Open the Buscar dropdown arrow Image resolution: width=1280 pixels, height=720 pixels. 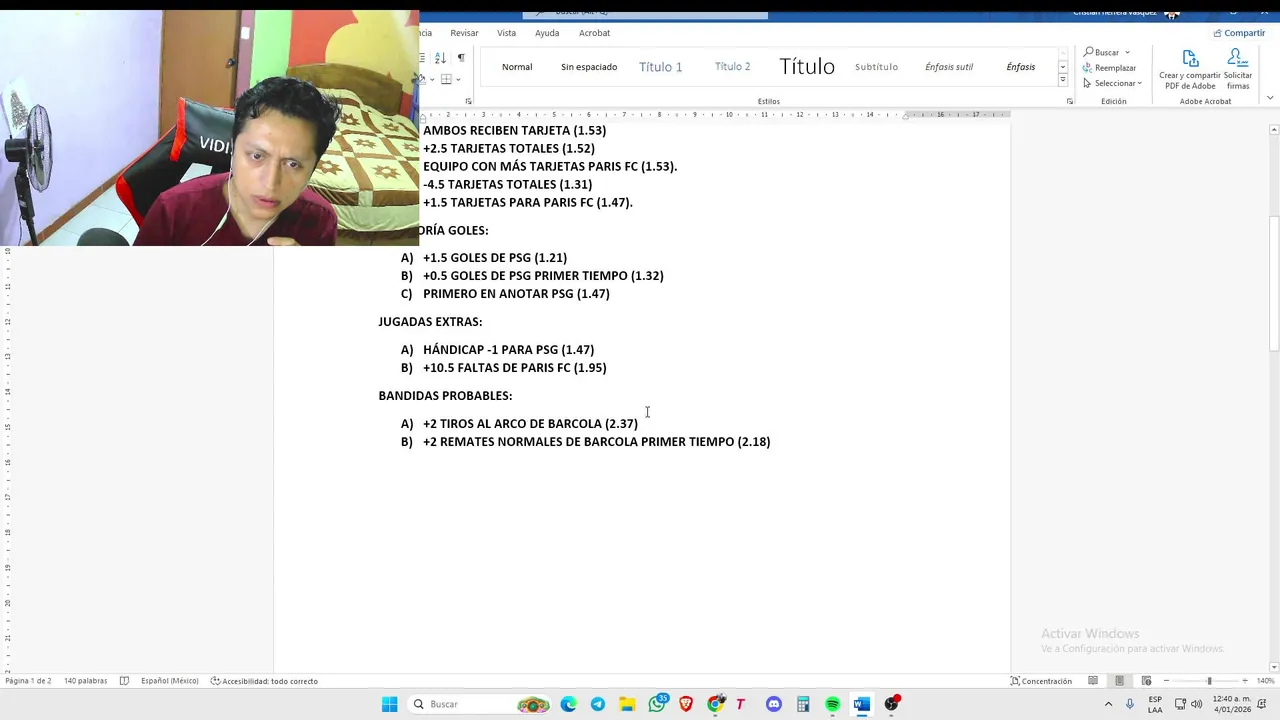tap(1127, 52)
